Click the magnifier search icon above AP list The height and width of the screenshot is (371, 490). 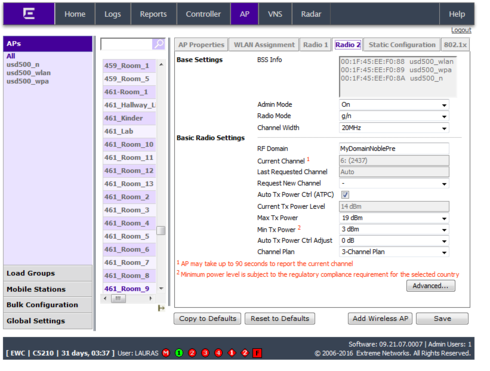pos(159,44)
